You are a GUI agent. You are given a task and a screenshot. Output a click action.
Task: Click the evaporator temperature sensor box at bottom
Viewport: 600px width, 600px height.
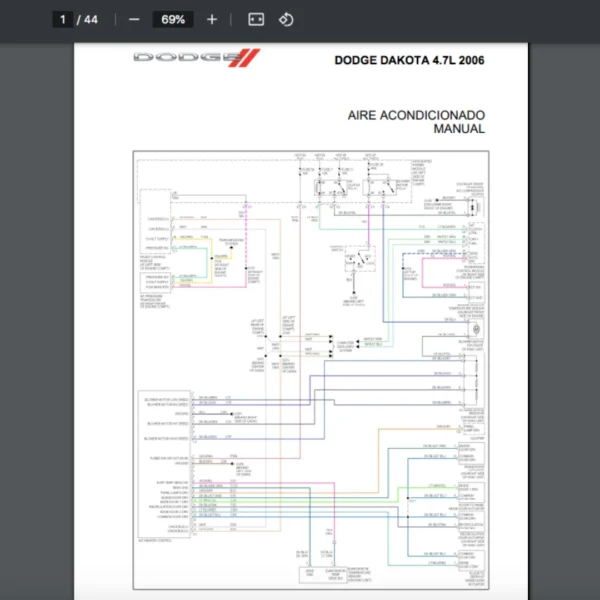333,574
